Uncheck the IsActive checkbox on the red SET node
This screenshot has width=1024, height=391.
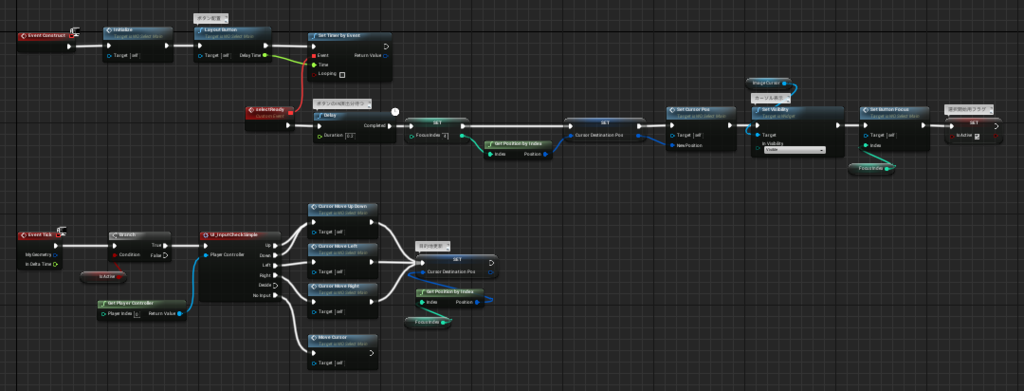point(977,136)
